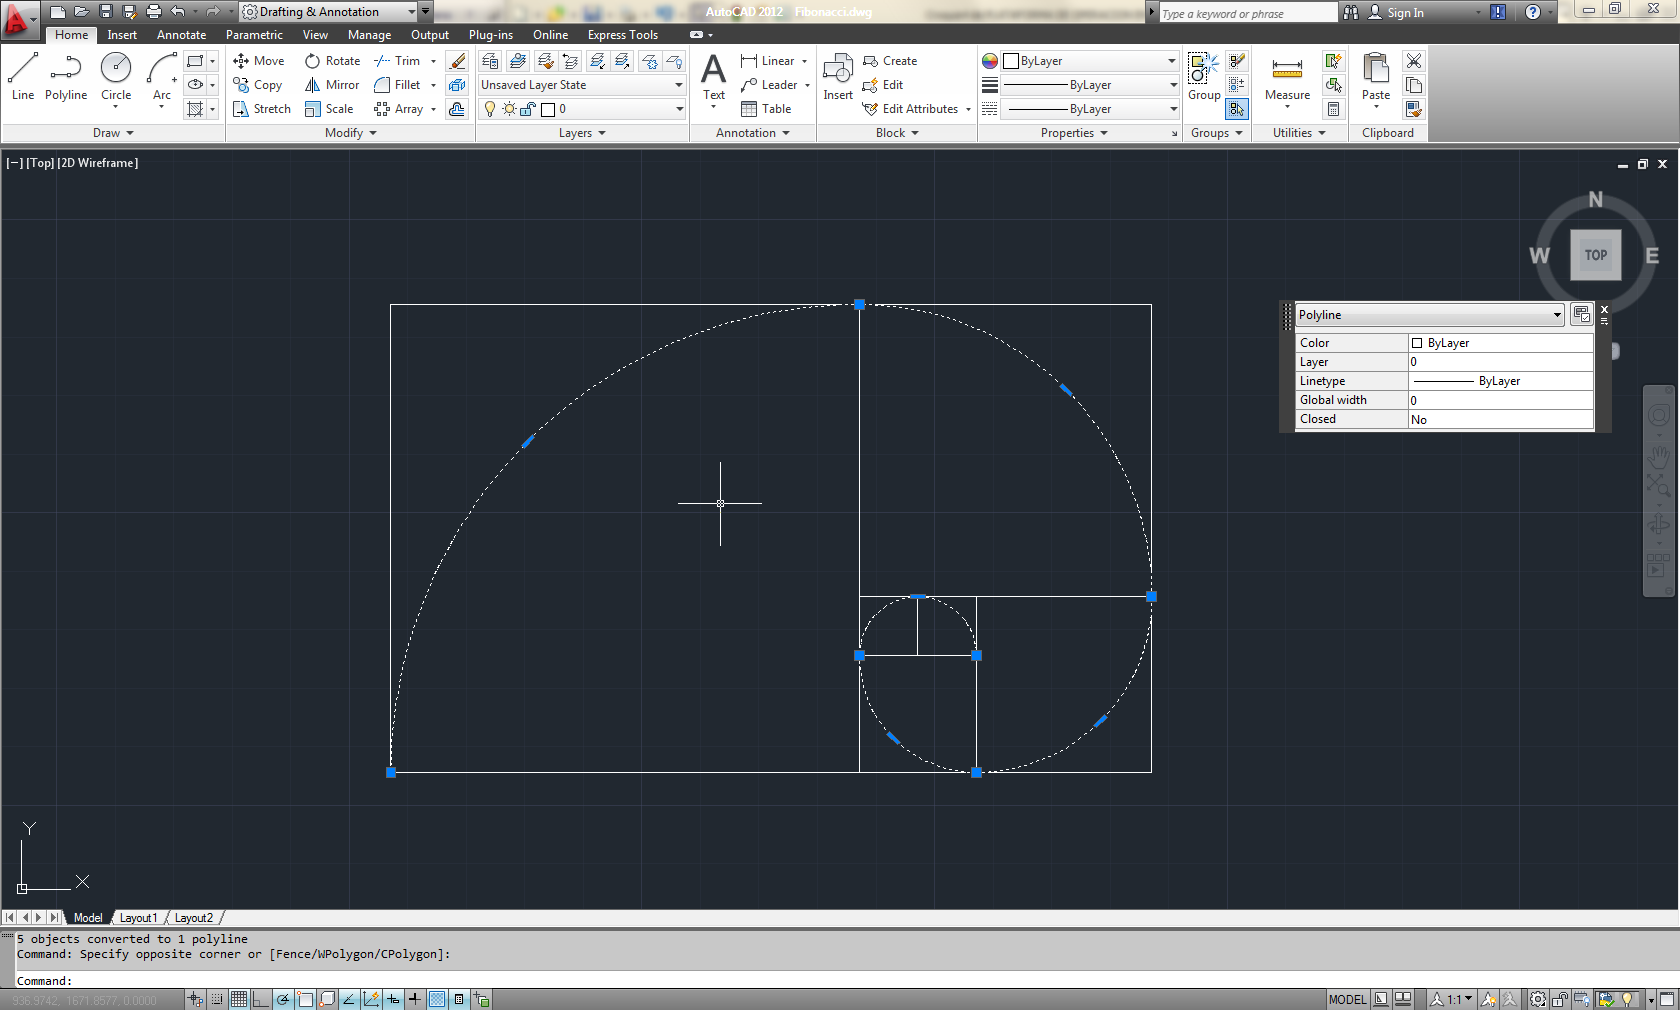This screenshot has height=1010, width=1680.
Task: Switch to the Layout2 tab
Action: tap(194, 918)
